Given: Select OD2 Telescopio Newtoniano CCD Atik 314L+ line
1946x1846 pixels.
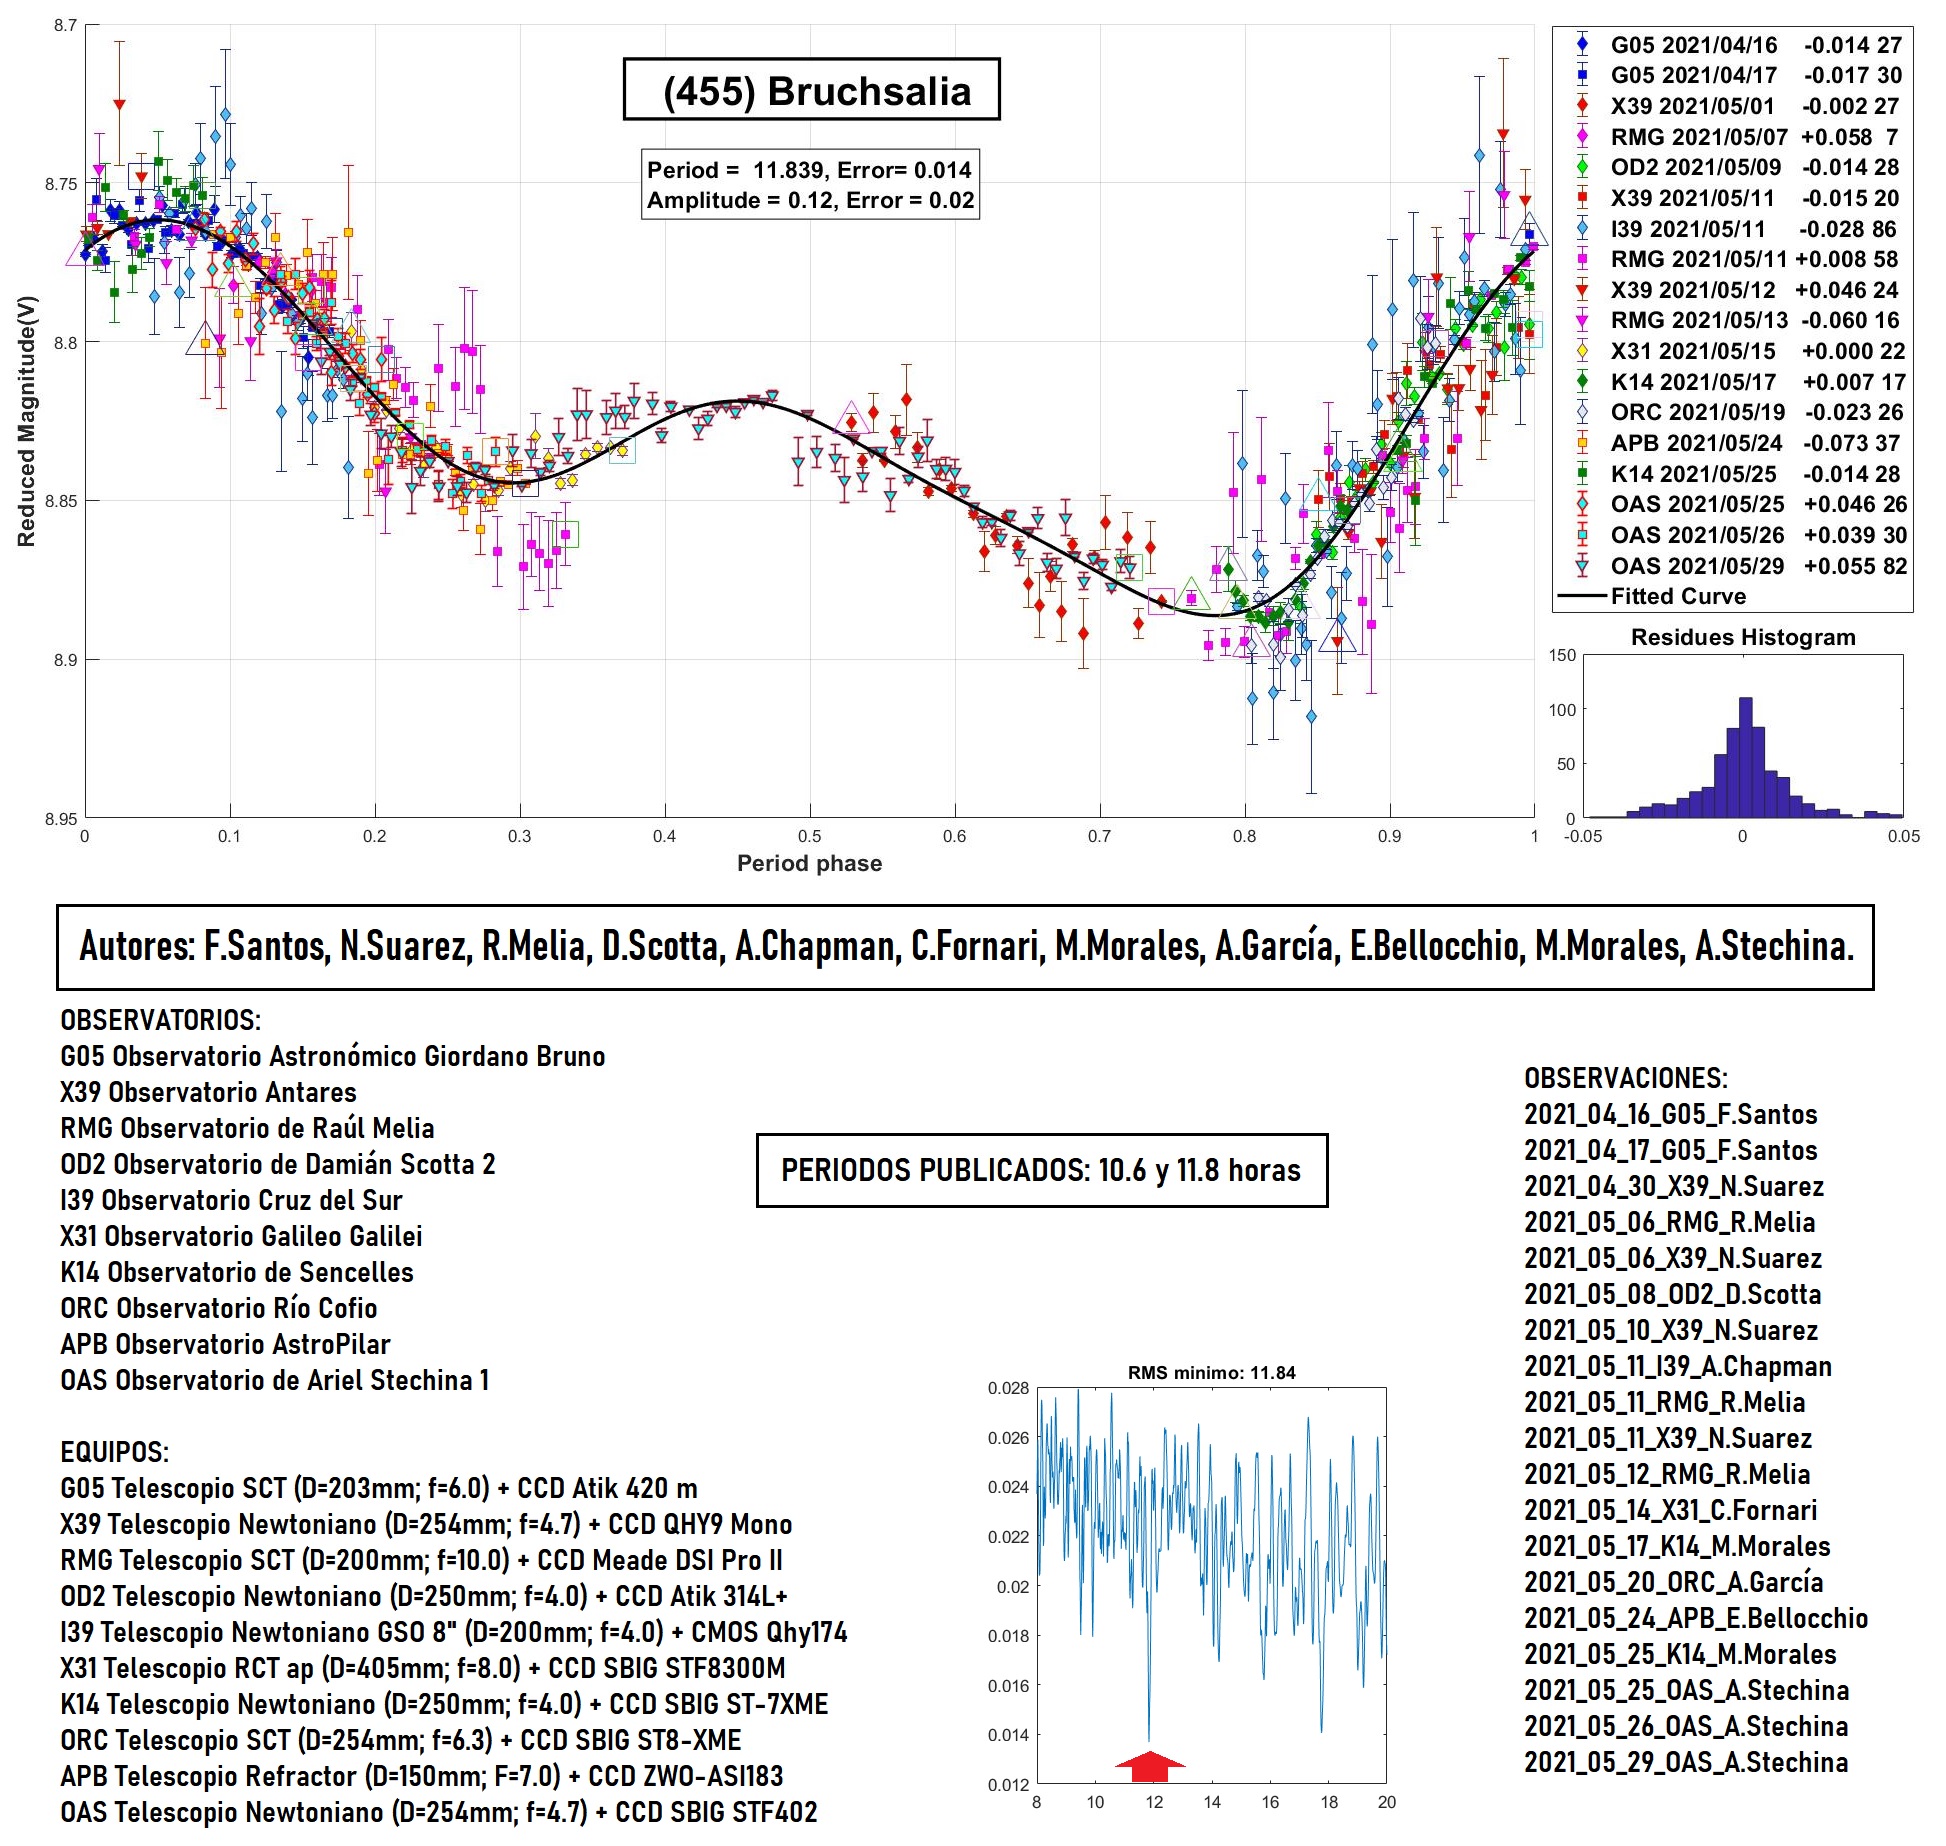Looking at the screenshot, I should 424,1596.
